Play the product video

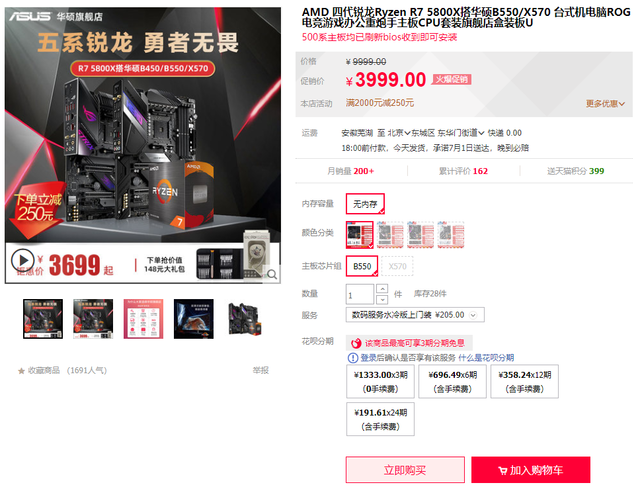pyautogui.click(x=22, y=260)
